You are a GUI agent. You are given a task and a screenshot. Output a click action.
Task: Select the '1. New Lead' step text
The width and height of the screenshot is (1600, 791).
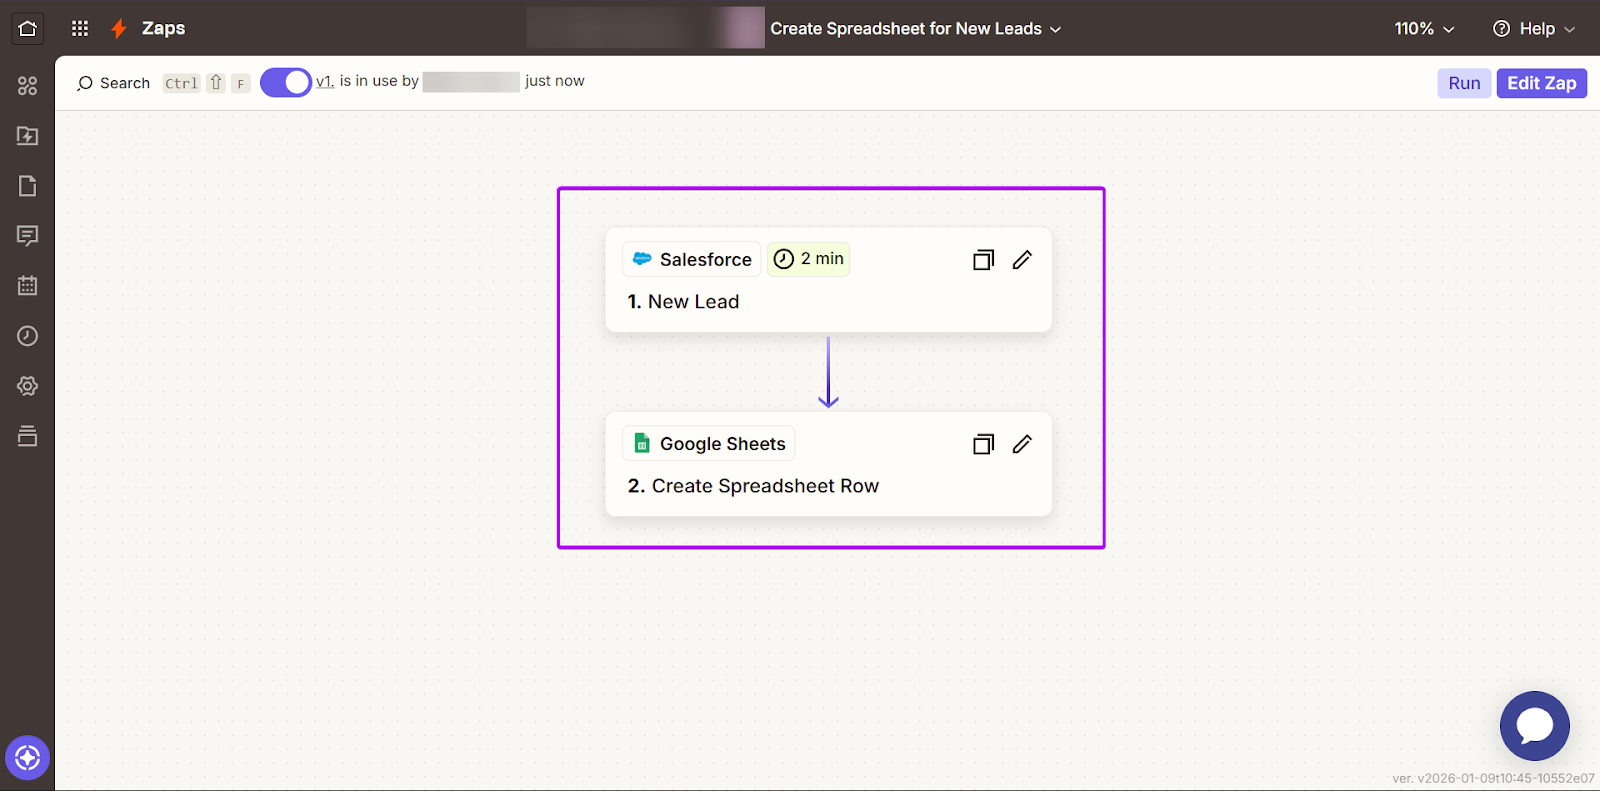[x=683, y=301]
